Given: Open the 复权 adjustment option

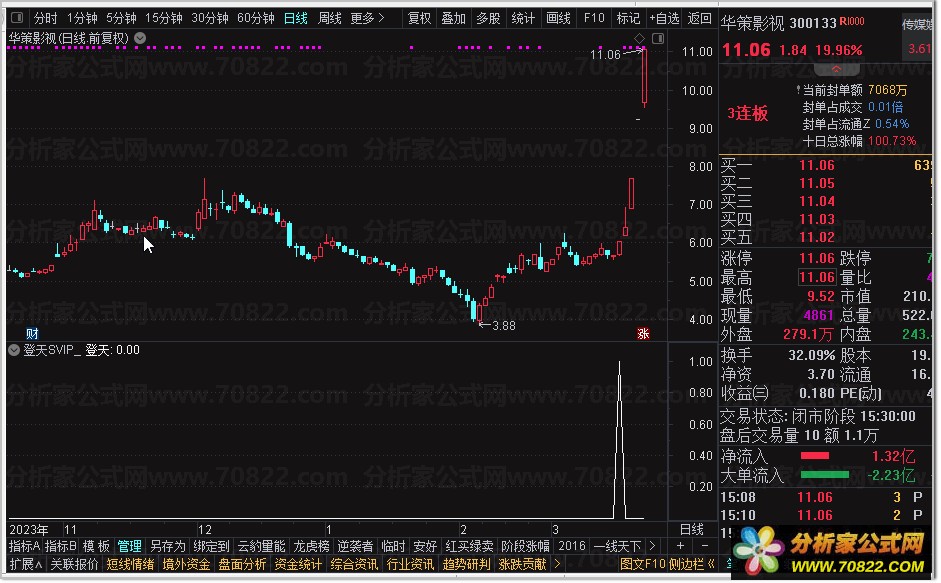Looking at the screenshot, I should pos(419,18).
